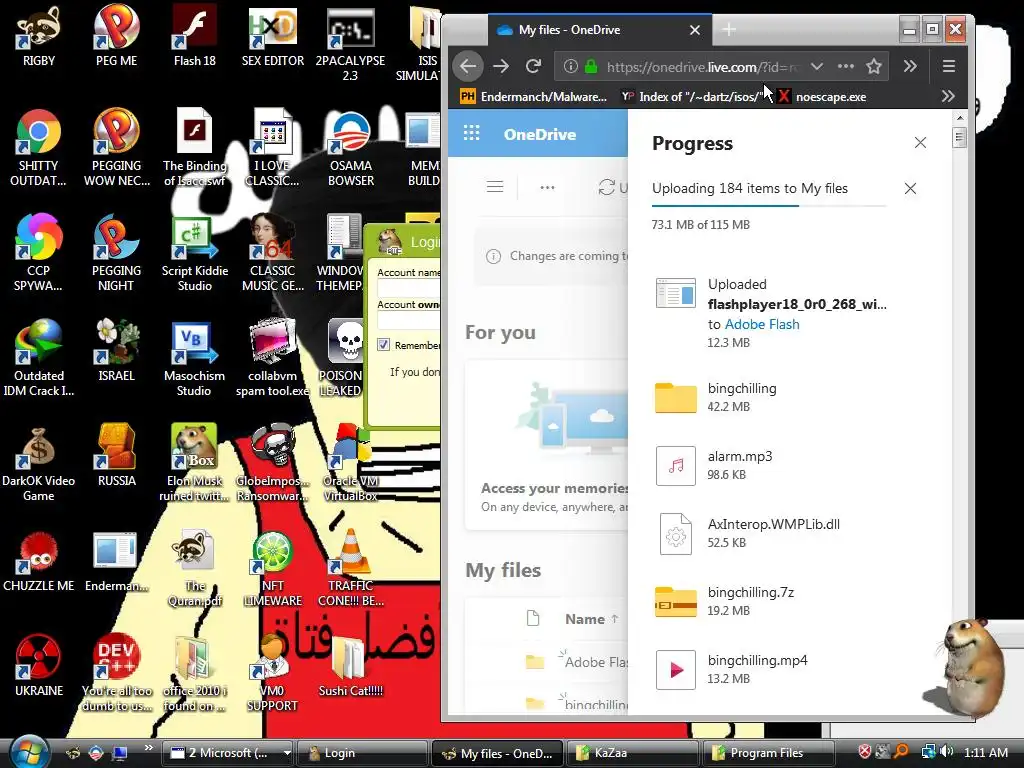Image resolution: width=1024 pixels, height=768 pixels.
Task: Open VM0 SUPPORT shortcut
Action: coord(272,674)
